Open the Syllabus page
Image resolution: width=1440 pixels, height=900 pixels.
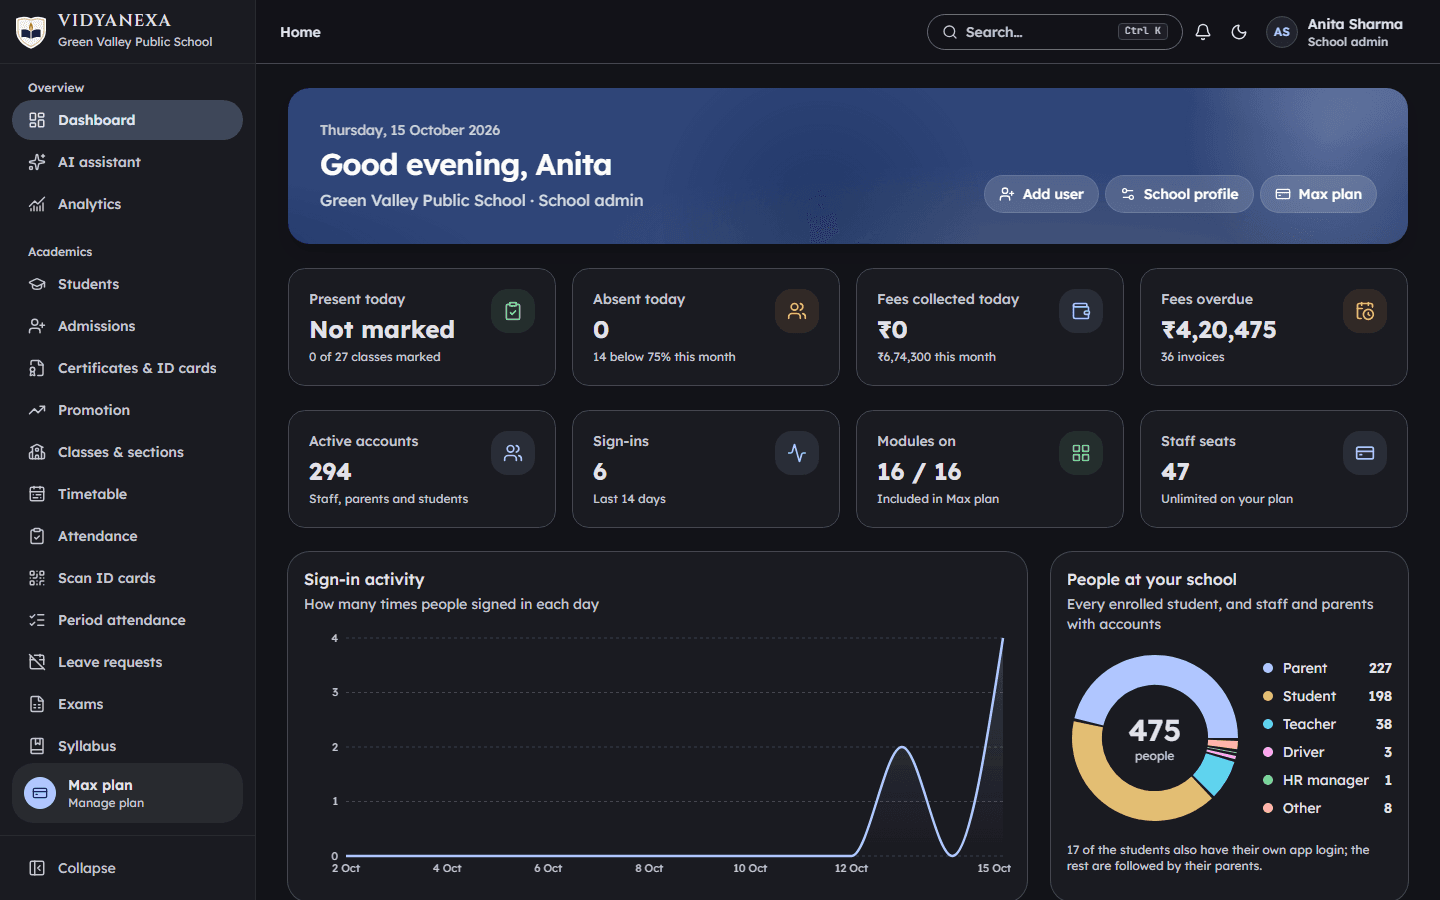pyautogui.click(x=127, y=746)
